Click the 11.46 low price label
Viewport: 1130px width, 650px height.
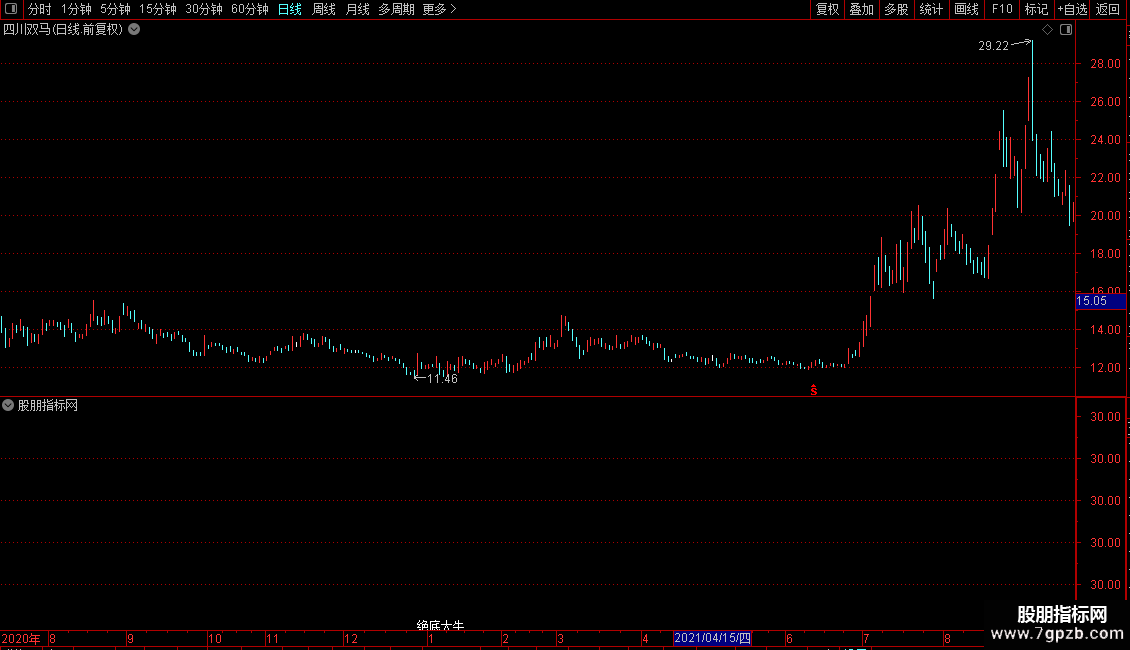coord(442,379)
